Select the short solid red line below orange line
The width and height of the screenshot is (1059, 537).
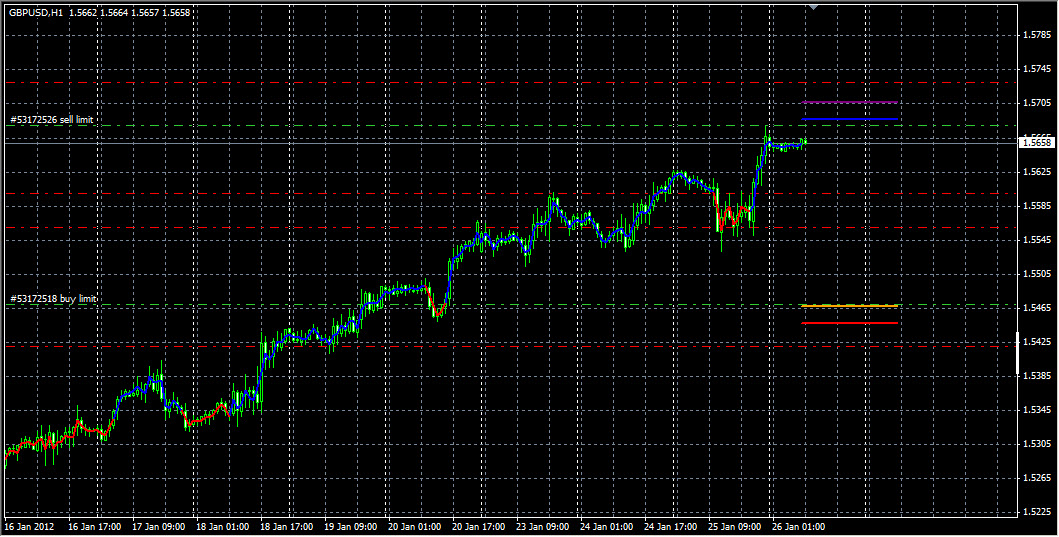pyautogui.click(x=849, y=323)
